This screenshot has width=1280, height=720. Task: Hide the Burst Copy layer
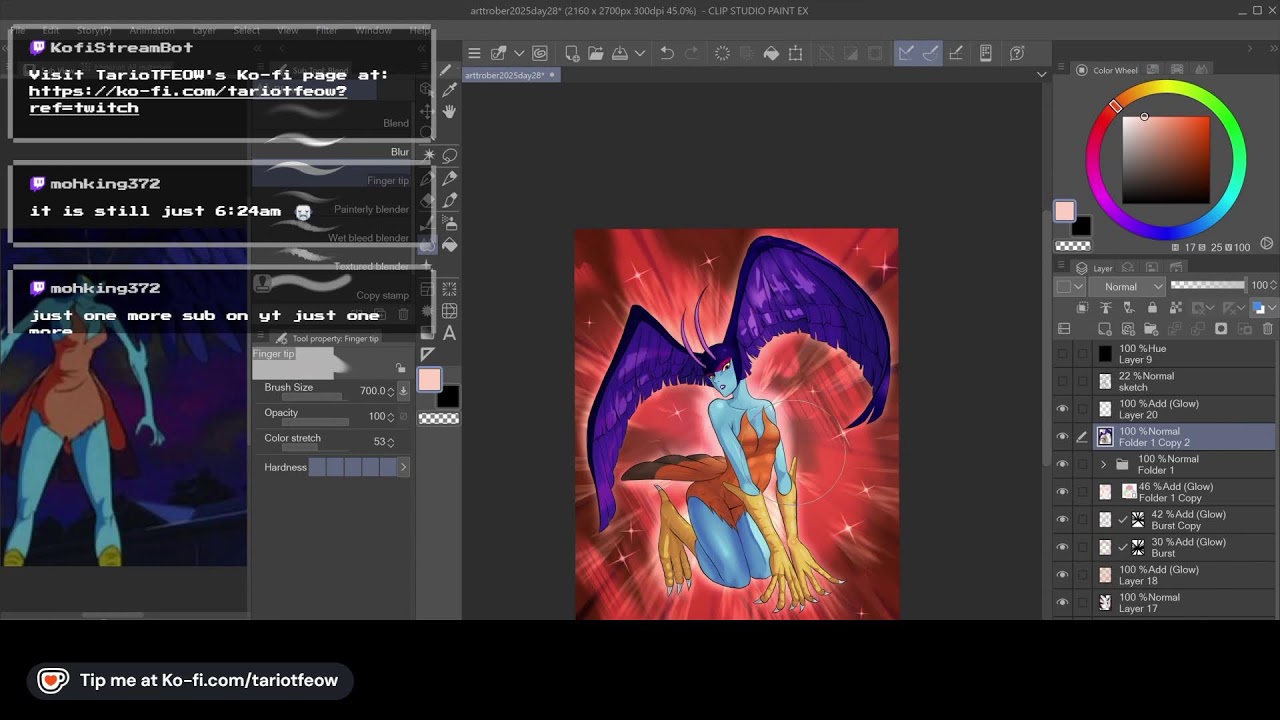coord(1062,520)
